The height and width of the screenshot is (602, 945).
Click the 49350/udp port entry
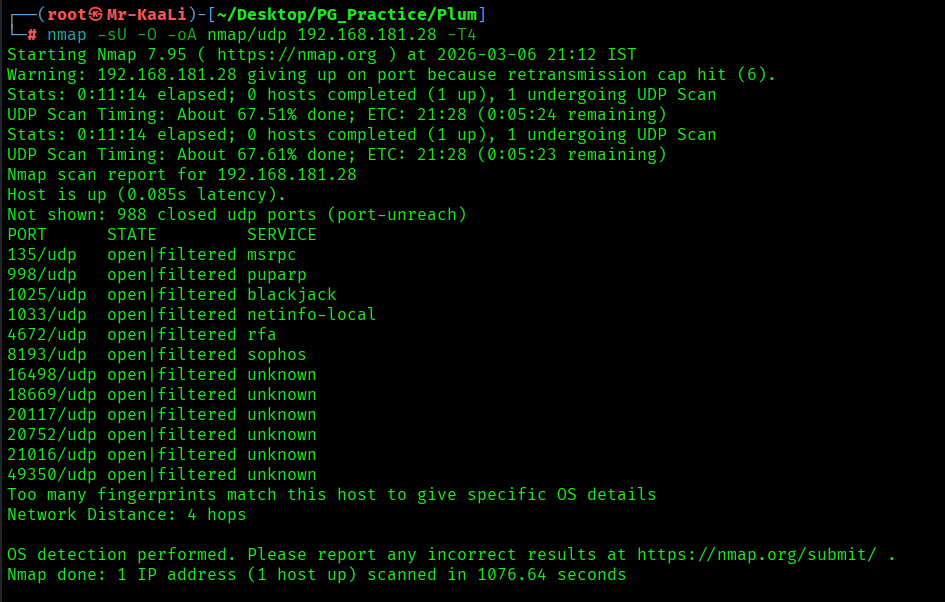tap(51, 475)
